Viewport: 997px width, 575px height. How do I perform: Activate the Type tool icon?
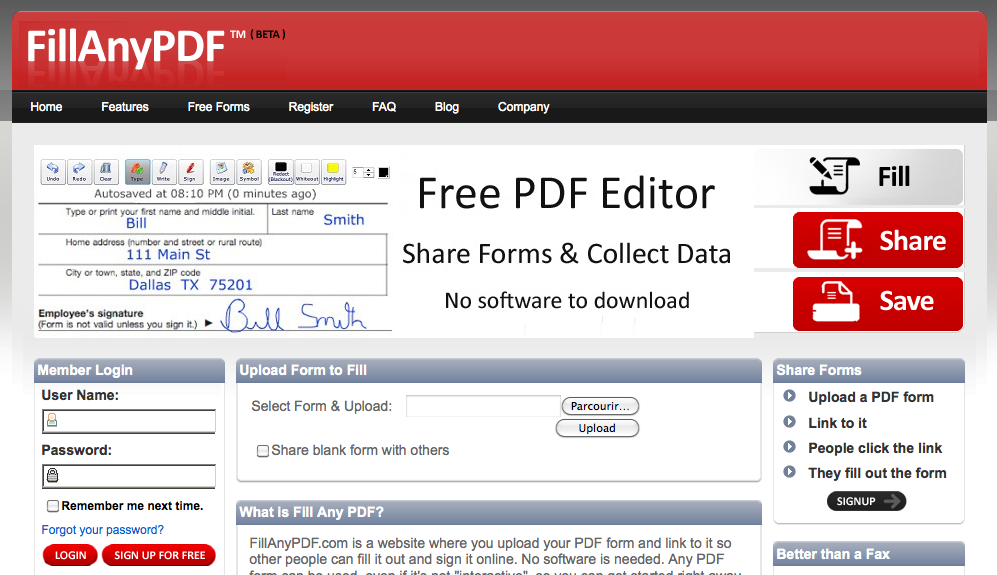[137, 172]
